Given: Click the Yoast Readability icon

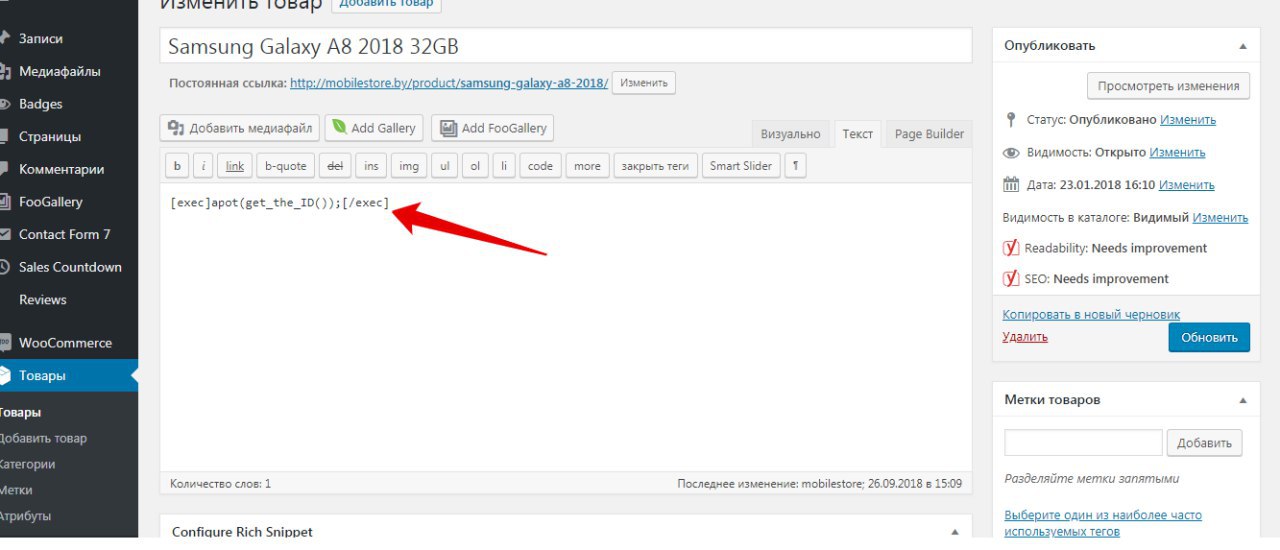Looking at the screenshot, I should 1011,248.
